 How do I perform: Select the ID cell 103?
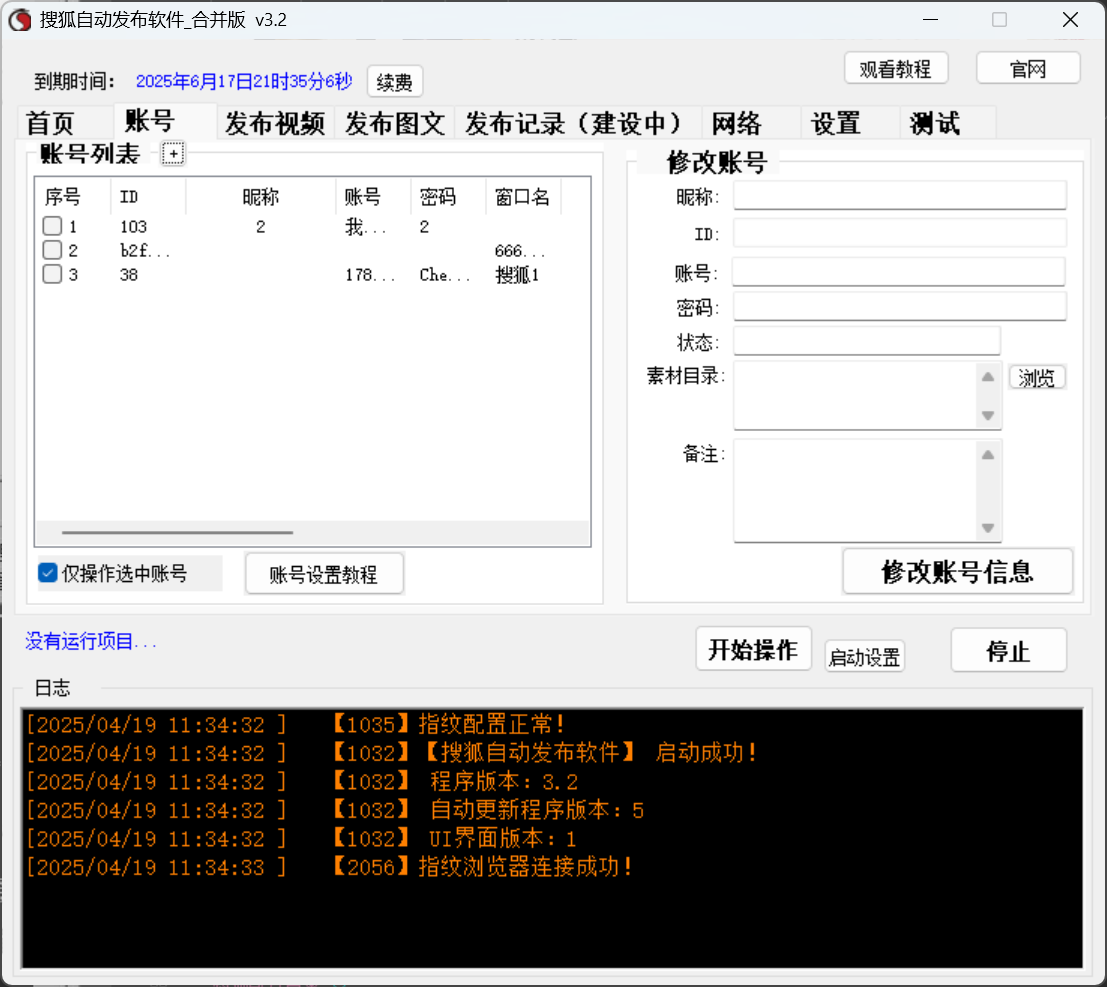coord(133,227)
